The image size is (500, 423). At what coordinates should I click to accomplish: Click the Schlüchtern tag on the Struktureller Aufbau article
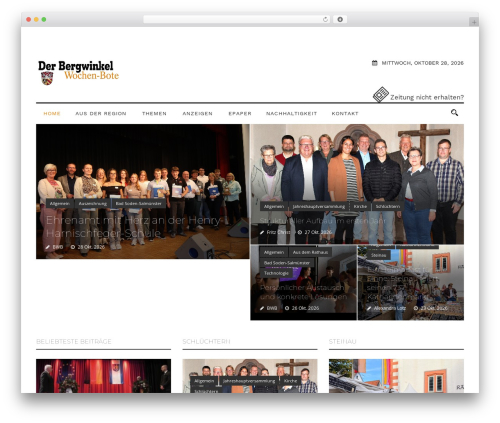tap(388, 207)
